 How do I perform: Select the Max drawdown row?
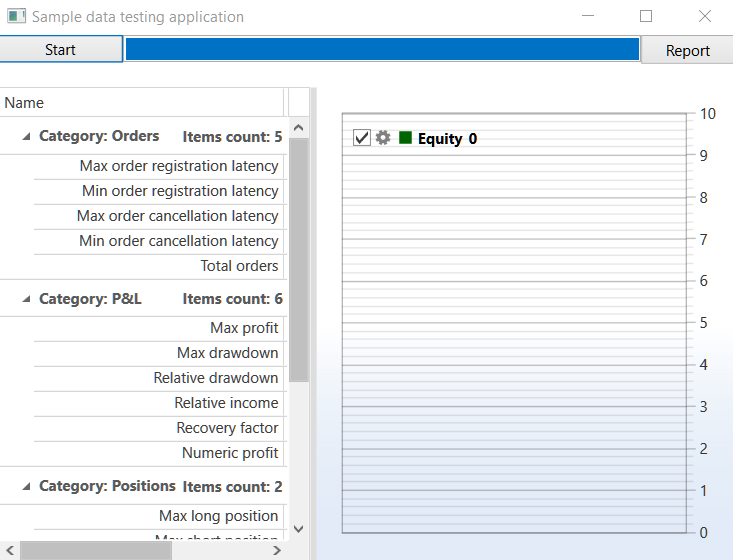pos(227,353)
